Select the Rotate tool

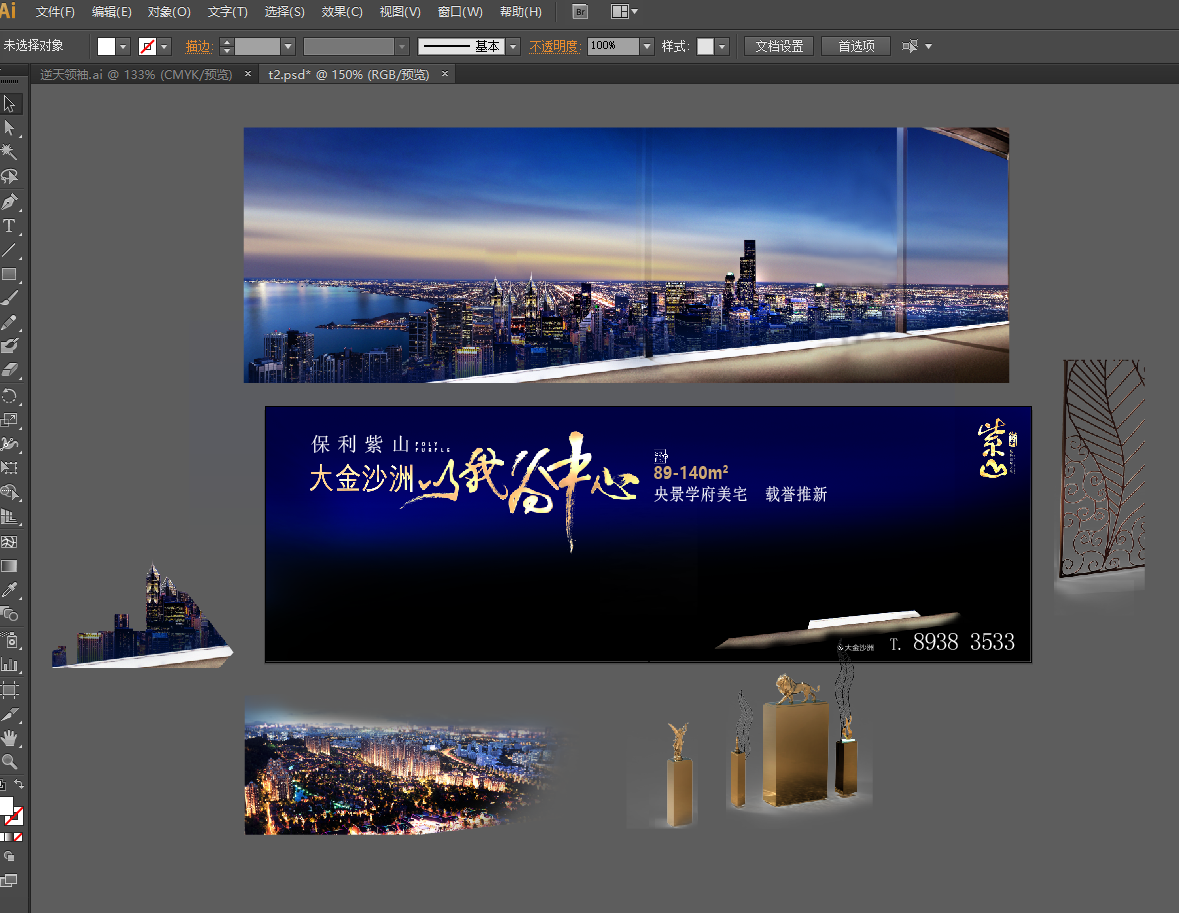pyautogui.click(x=10, y=396)
